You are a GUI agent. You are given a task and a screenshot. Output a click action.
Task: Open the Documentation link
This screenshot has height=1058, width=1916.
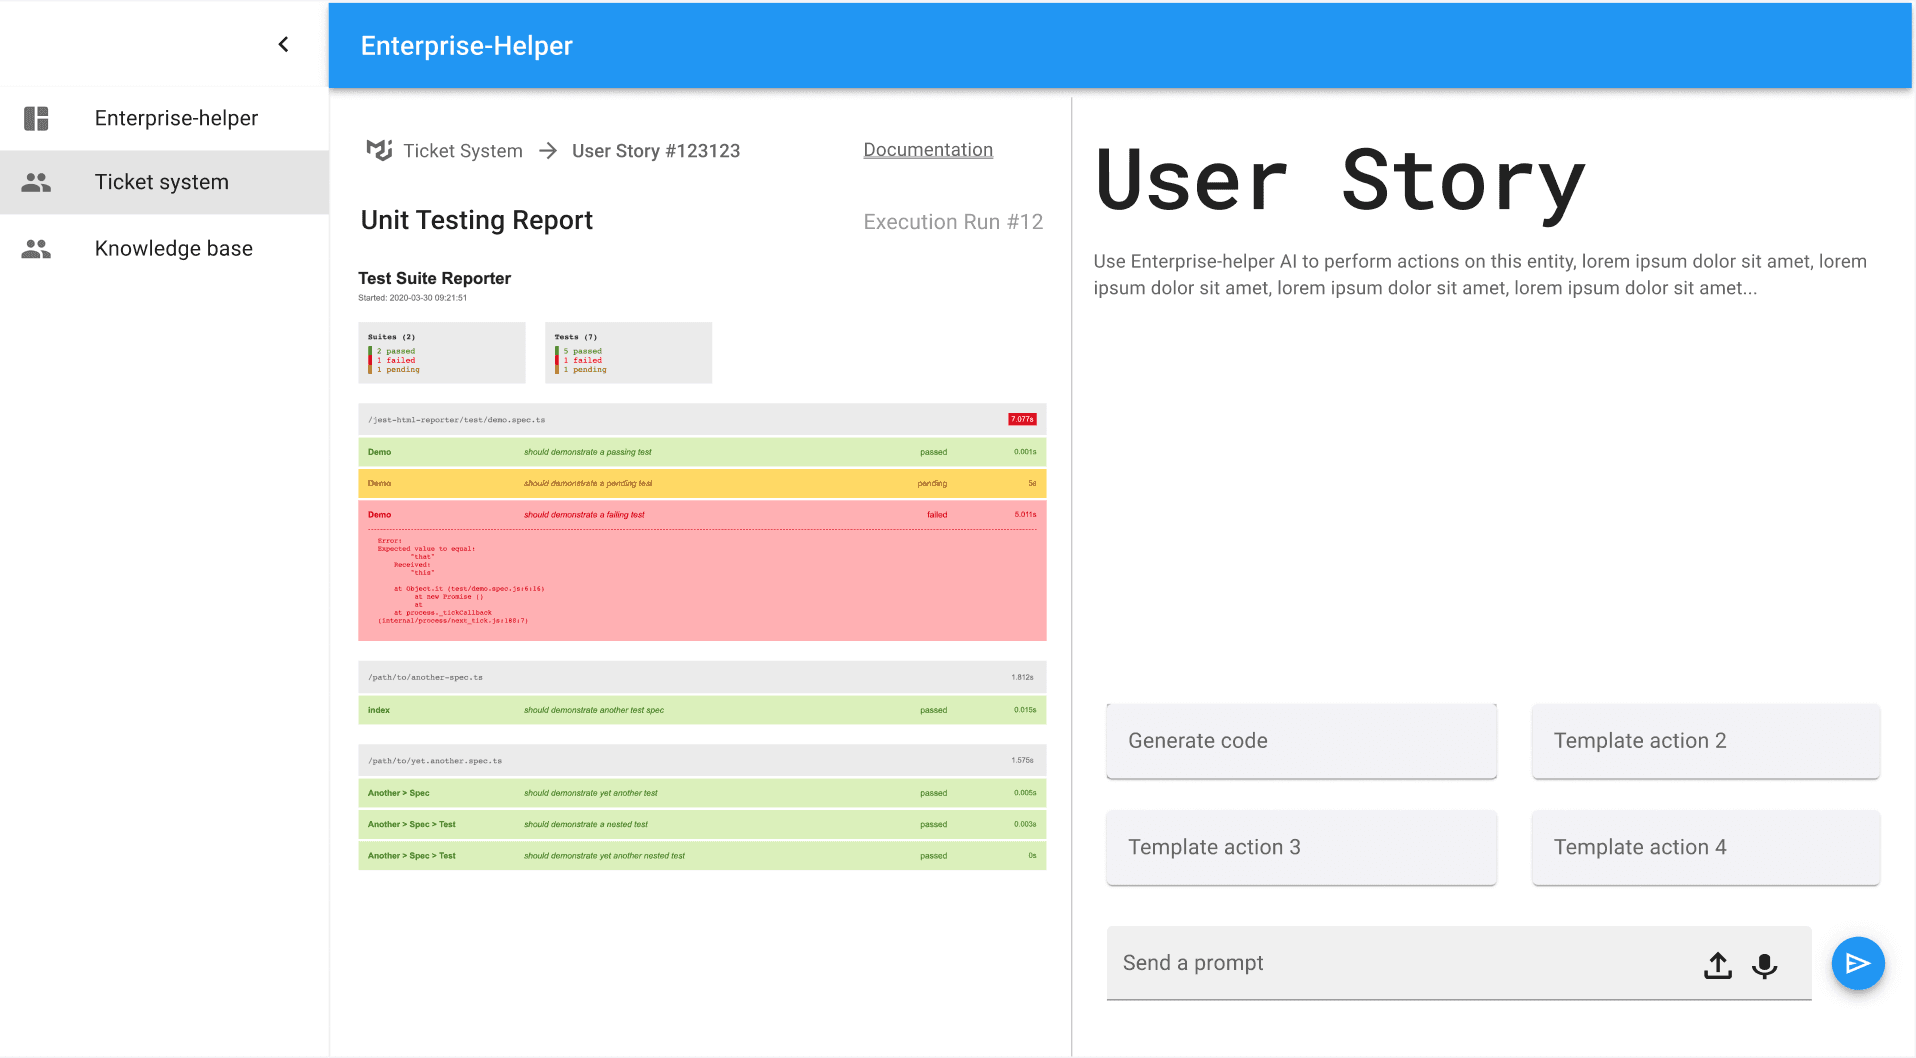927,150
